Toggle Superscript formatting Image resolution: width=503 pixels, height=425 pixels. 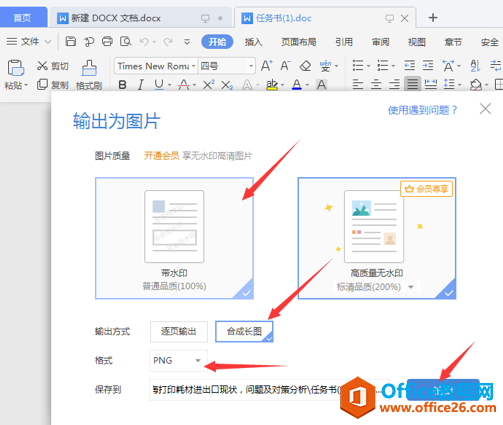209,85
